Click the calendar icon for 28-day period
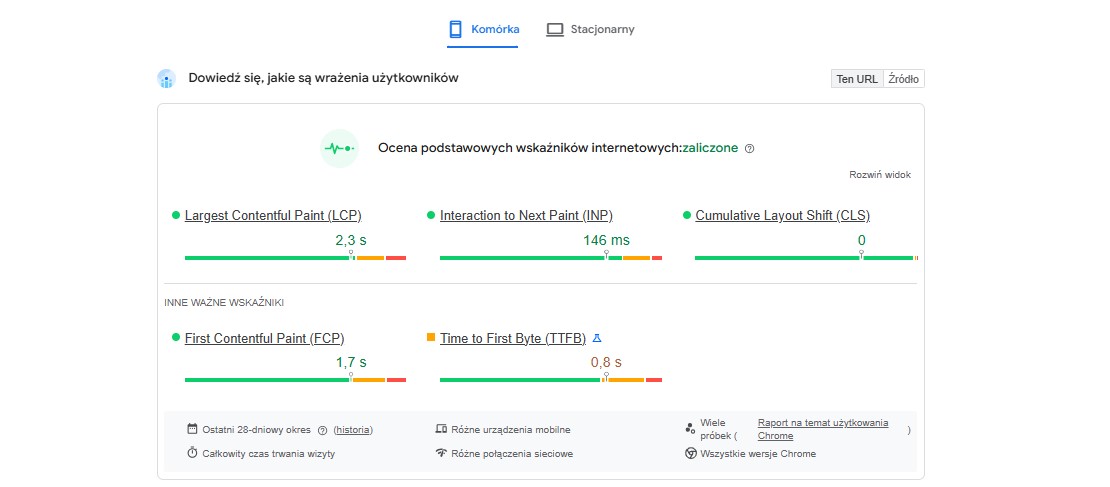This screenshot has width=1110, height=487. pyautogui.click(x=192, y=429)
